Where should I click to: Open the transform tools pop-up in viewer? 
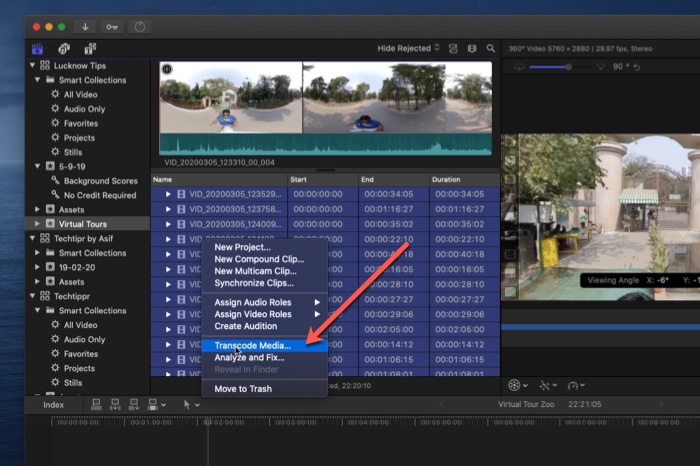(x=518, y=385)
